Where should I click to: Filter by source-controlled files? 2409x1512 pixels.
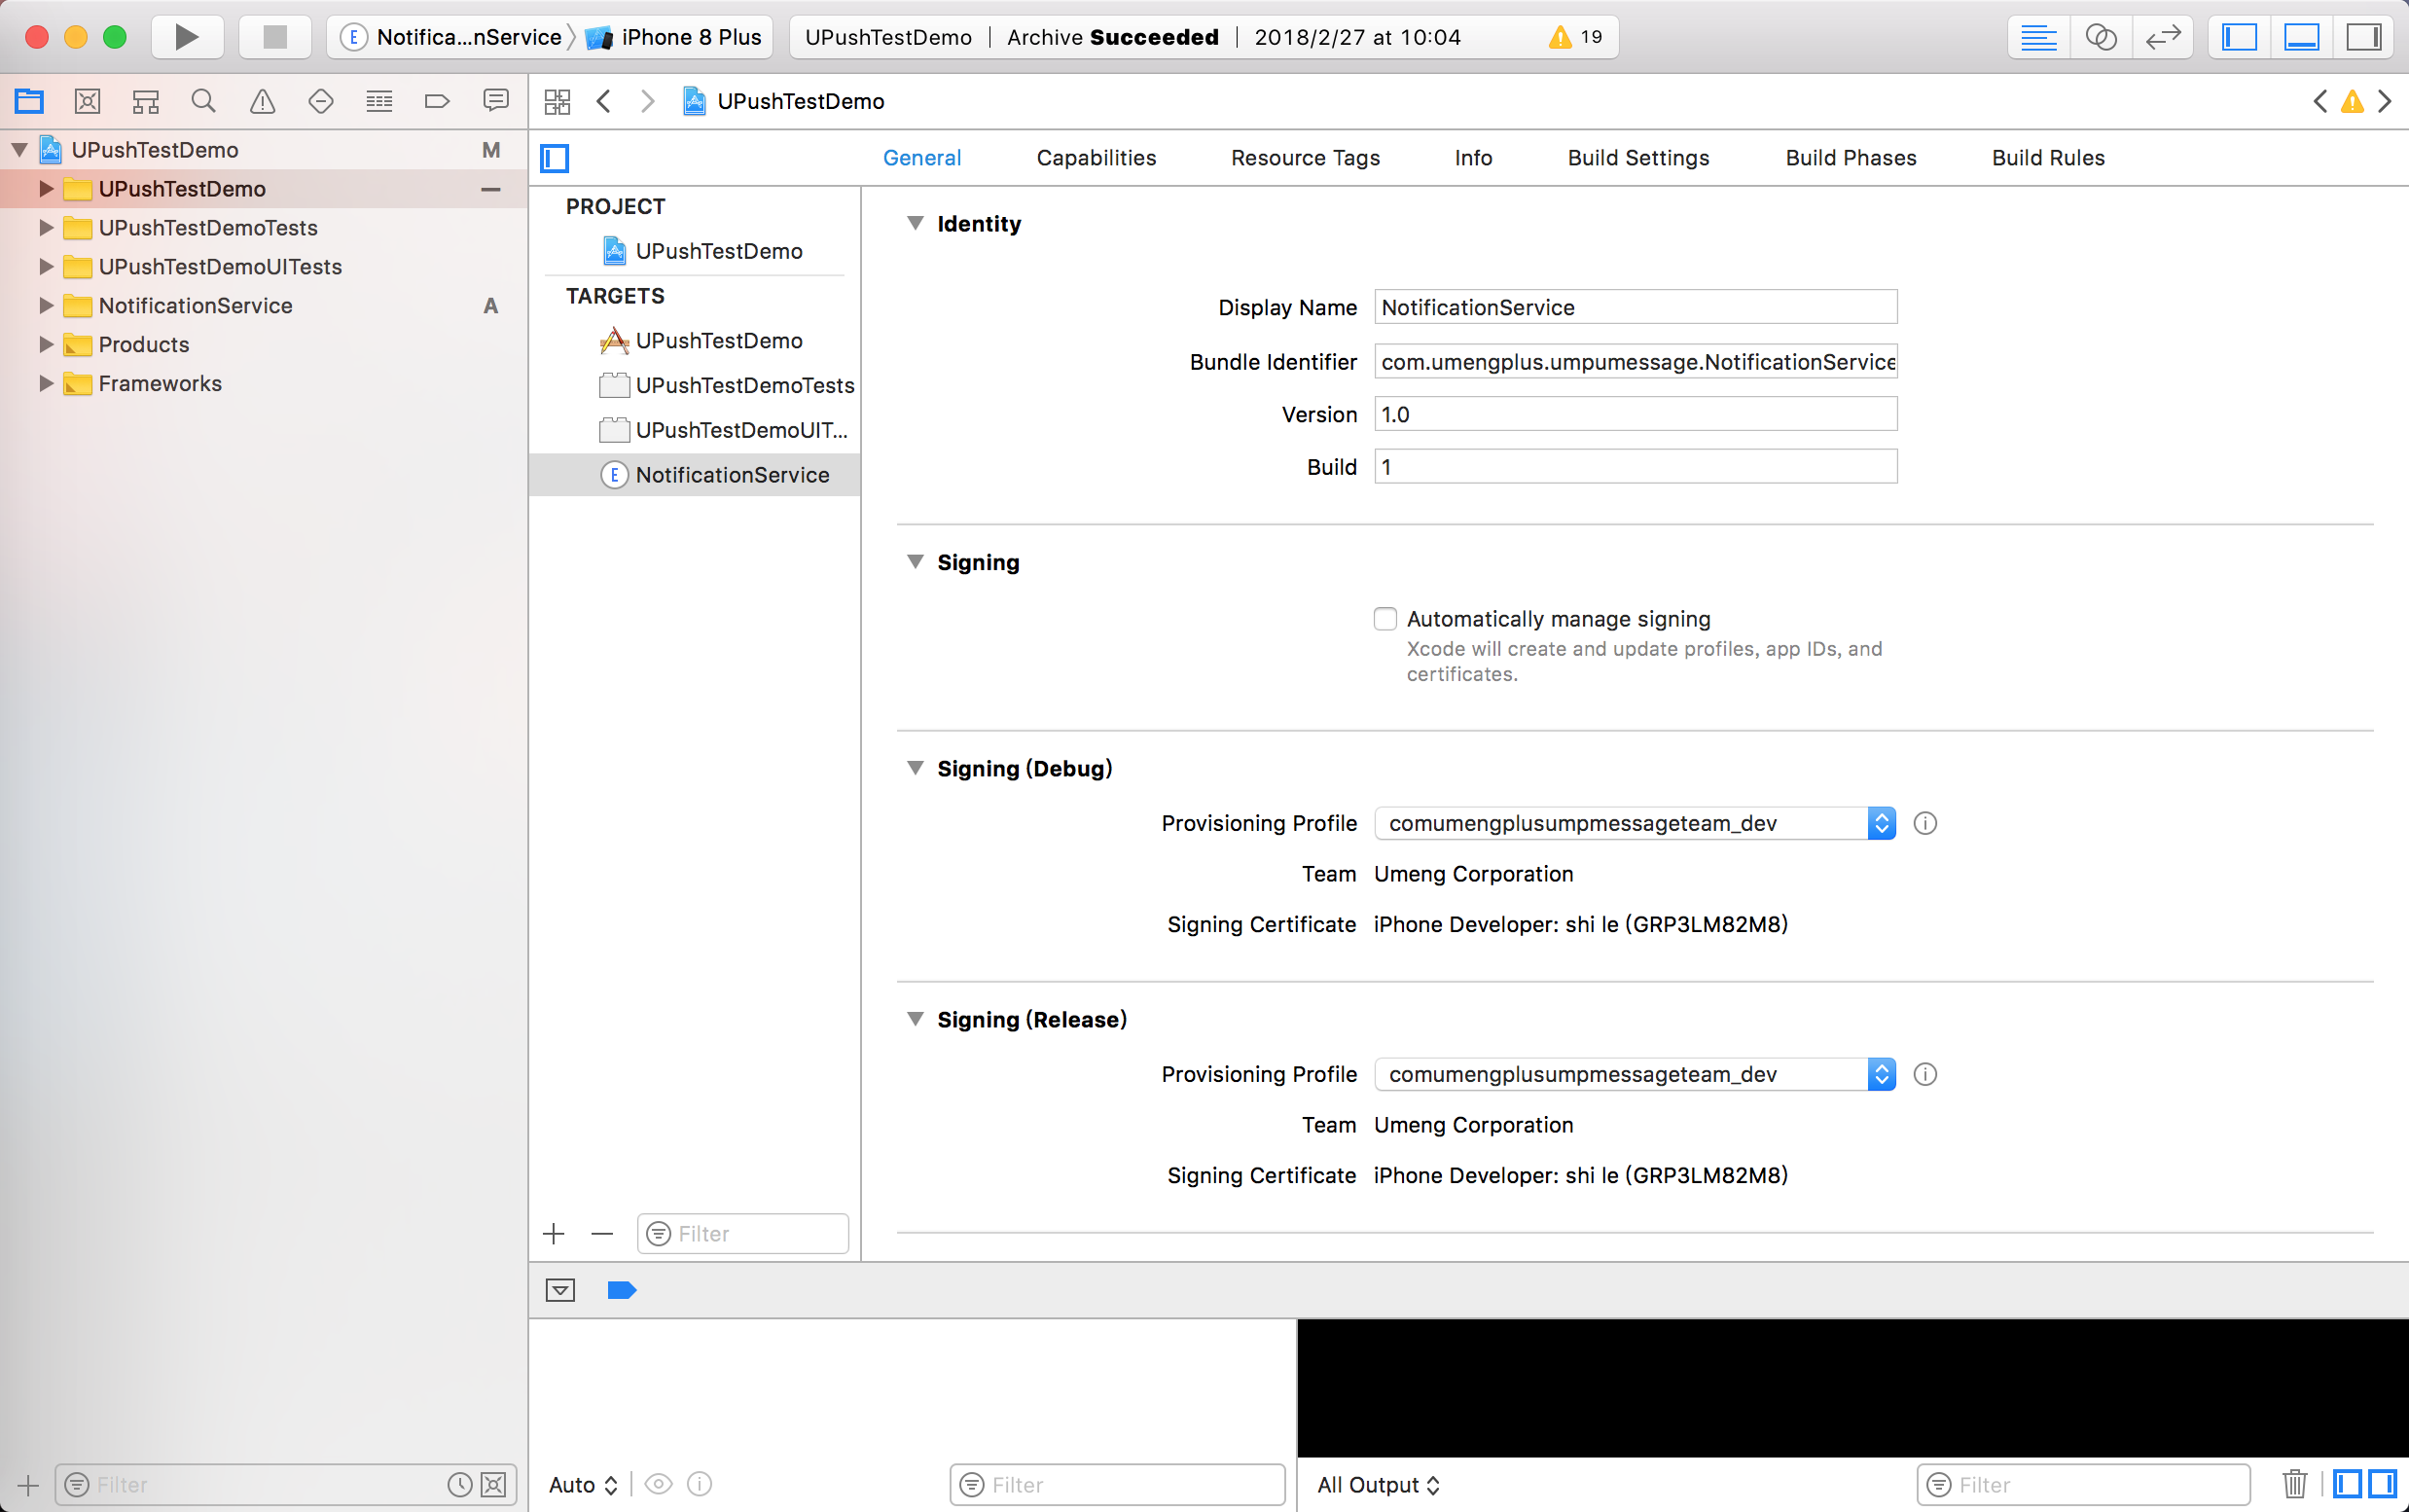(494, 1485)
